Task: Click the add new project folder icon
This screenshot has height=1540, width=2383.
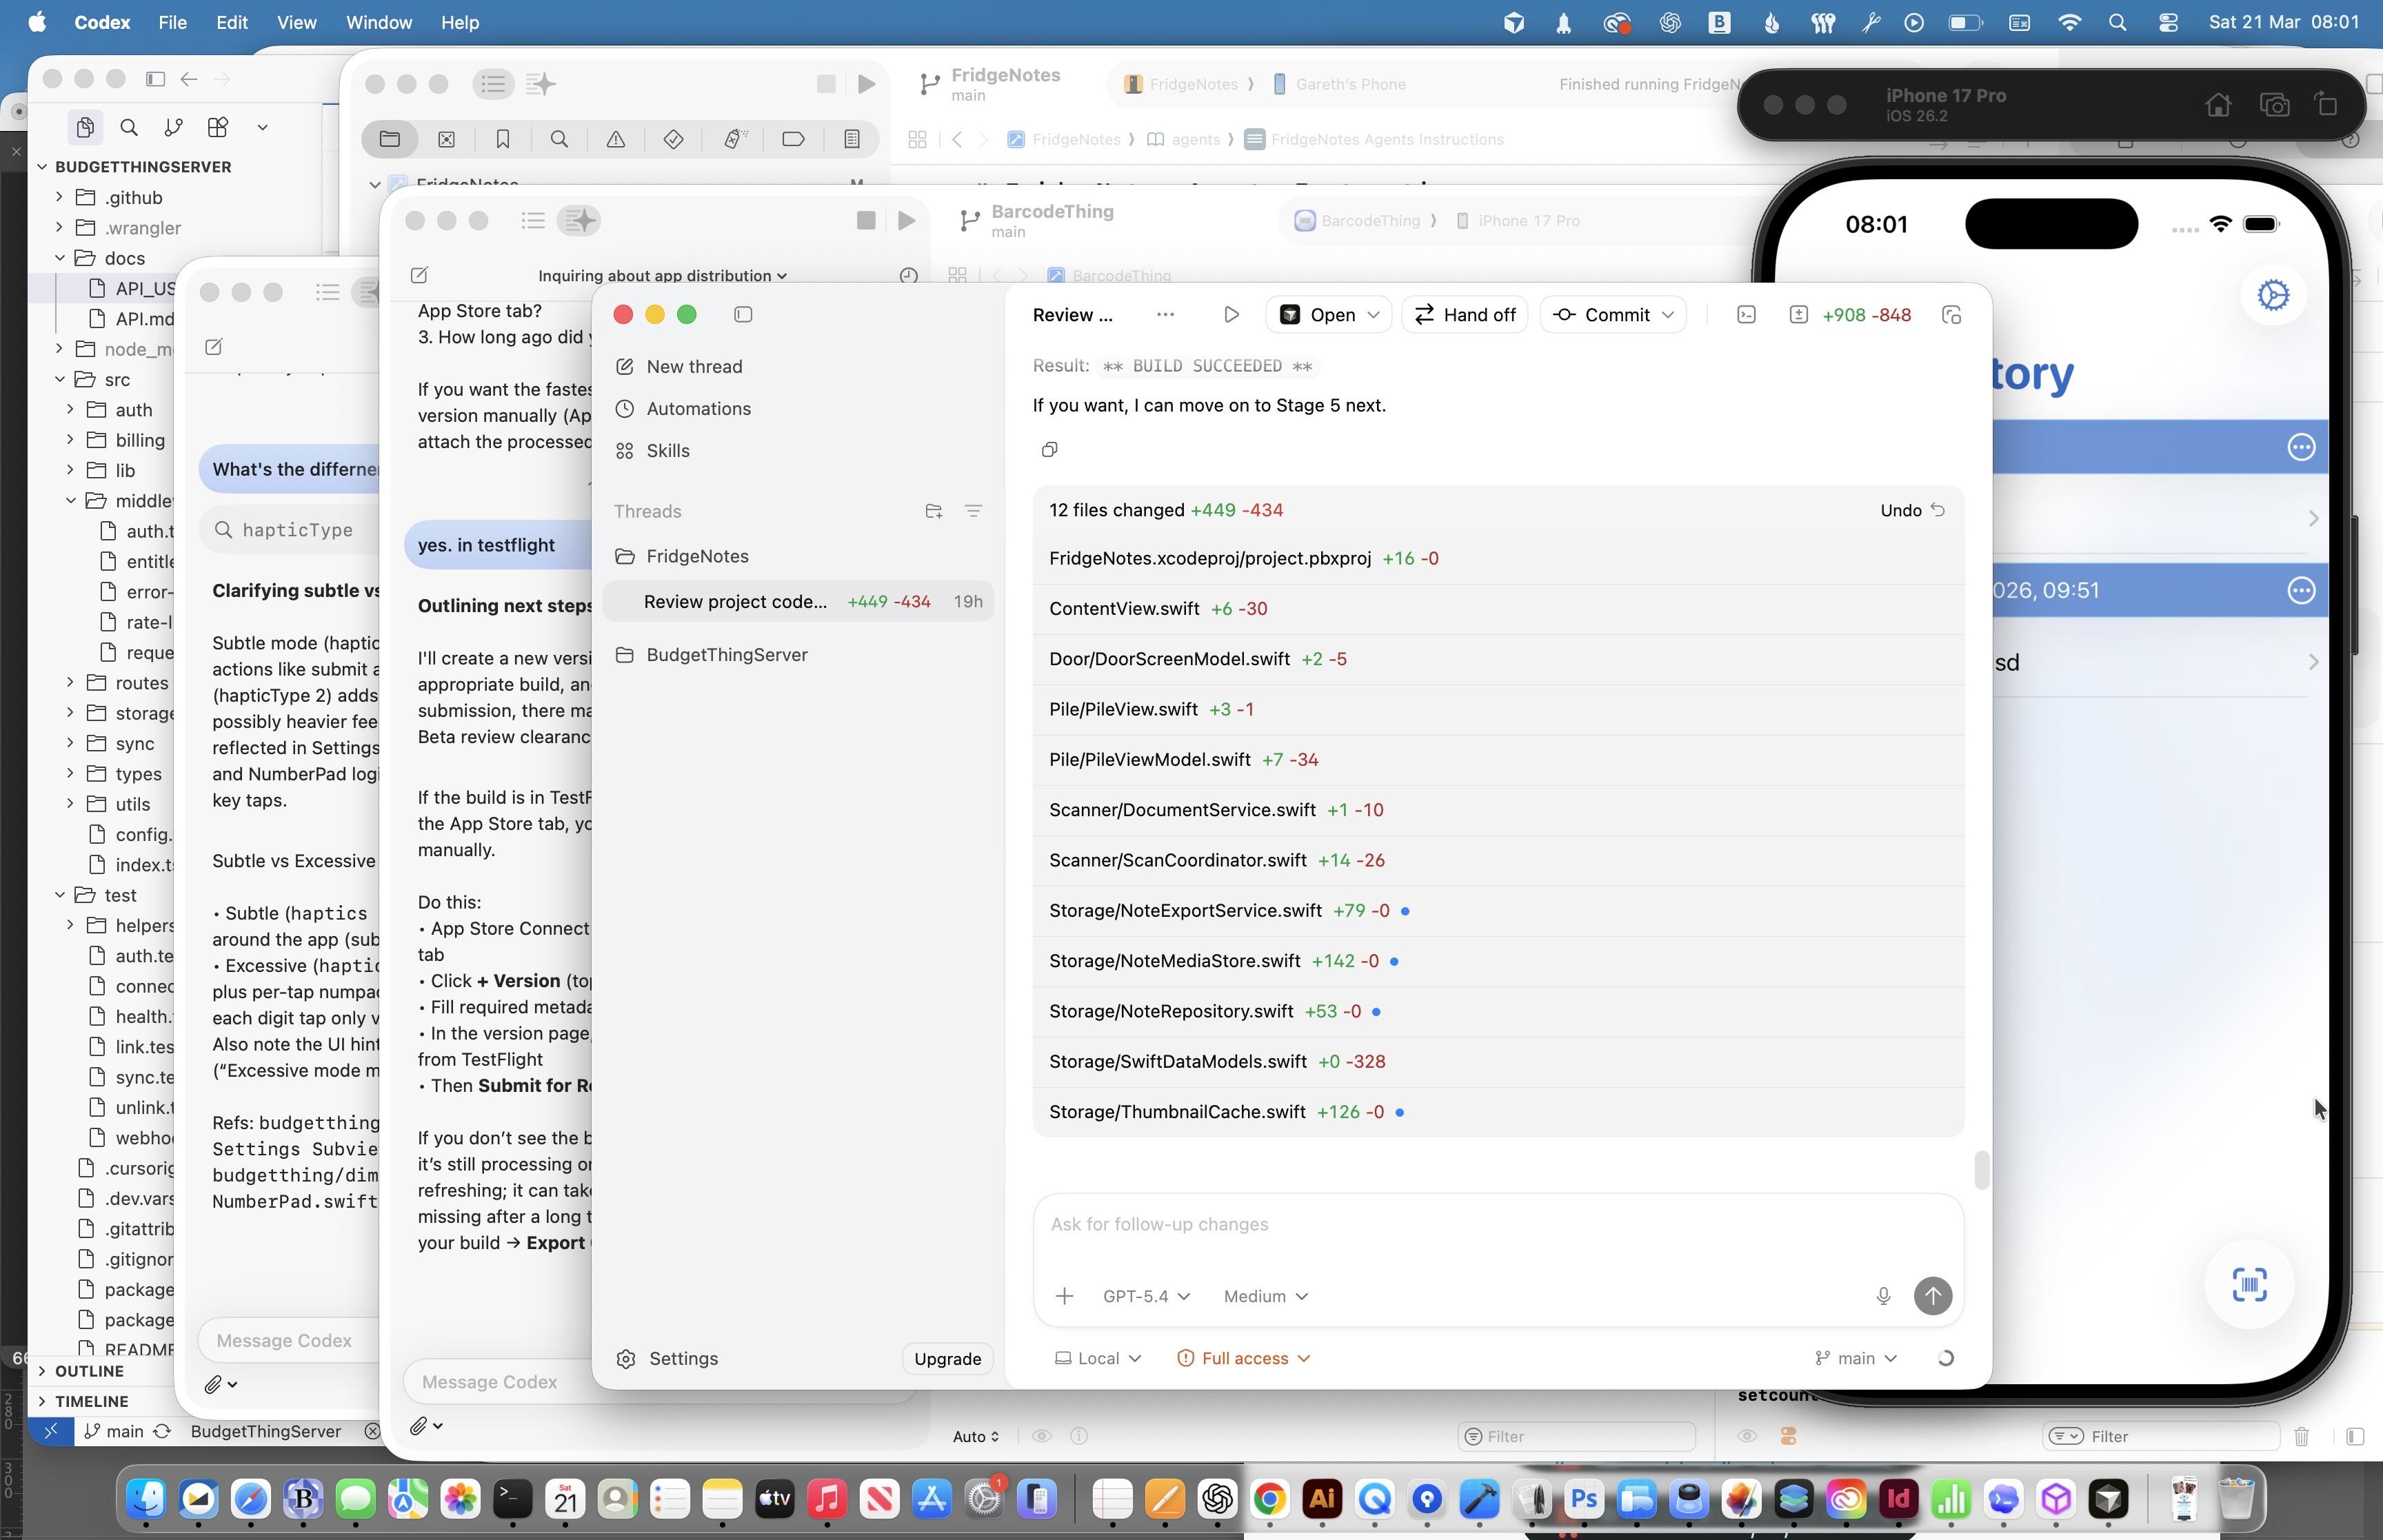Action: [933, 511]
